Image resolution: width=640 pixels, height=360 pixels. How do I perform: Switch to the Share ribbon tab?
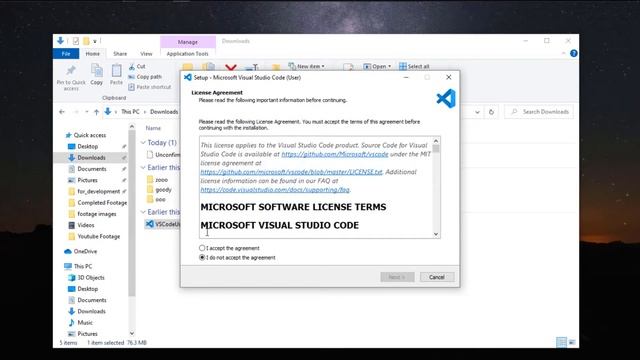coord(120,53)
